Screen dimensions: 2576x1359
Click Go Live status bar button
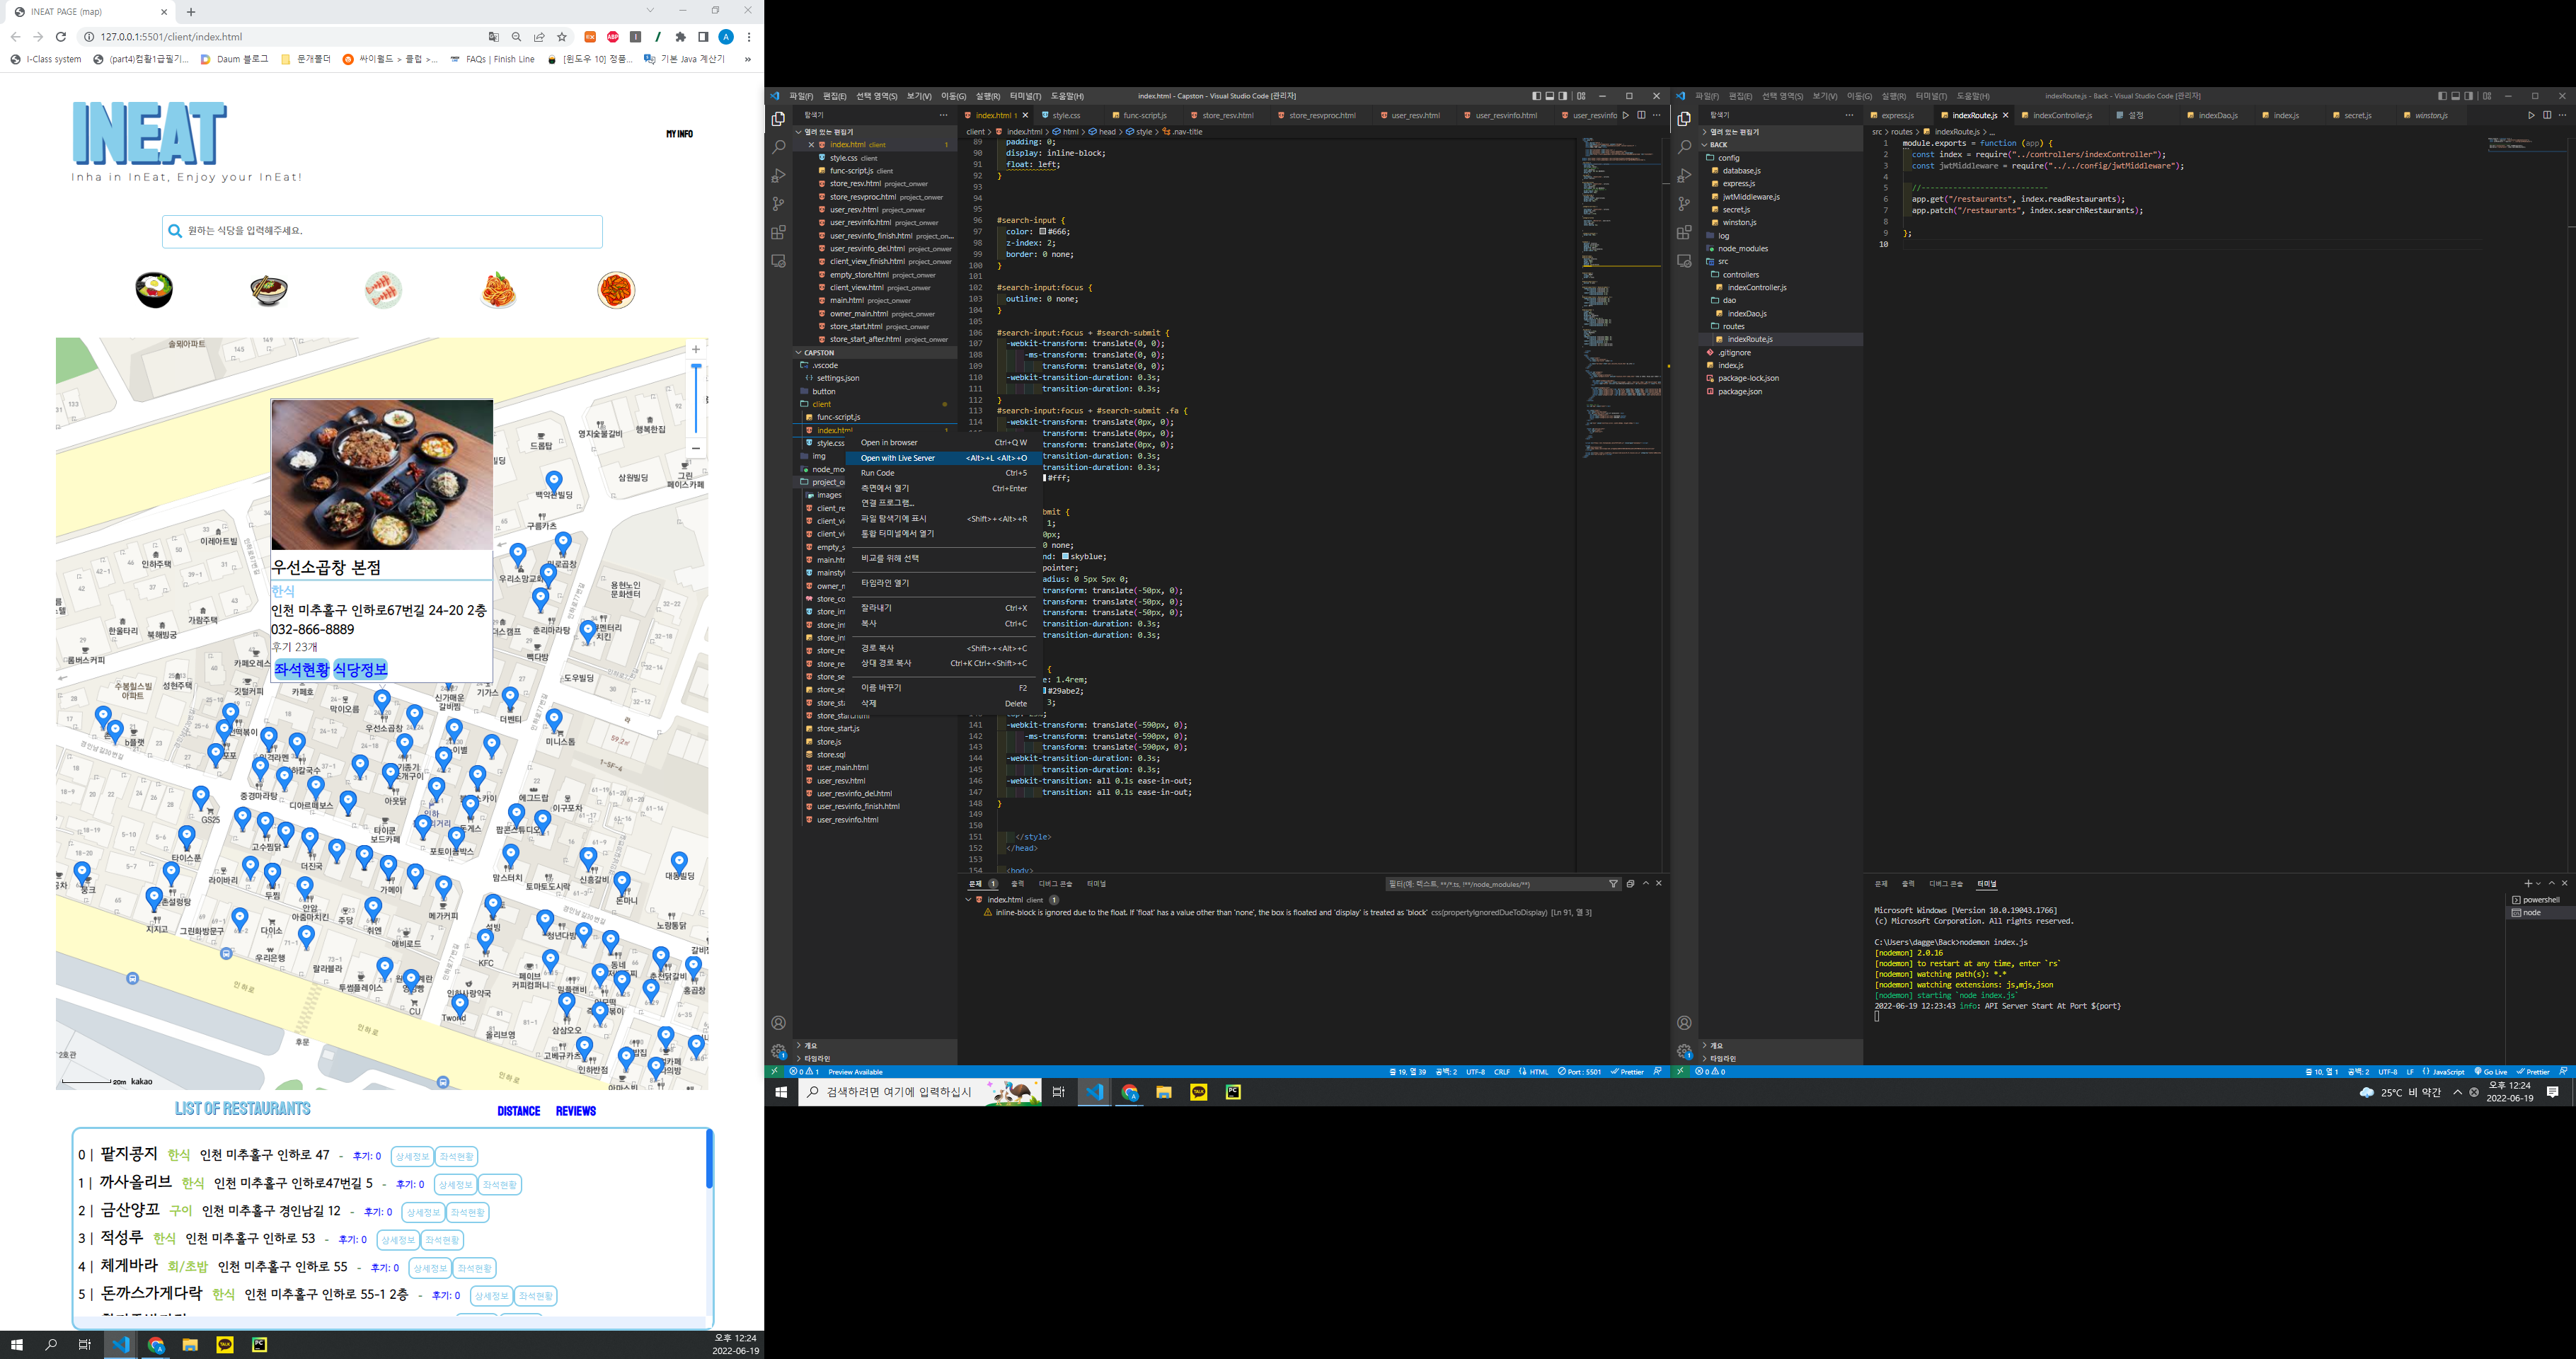click(2490, 1072)
